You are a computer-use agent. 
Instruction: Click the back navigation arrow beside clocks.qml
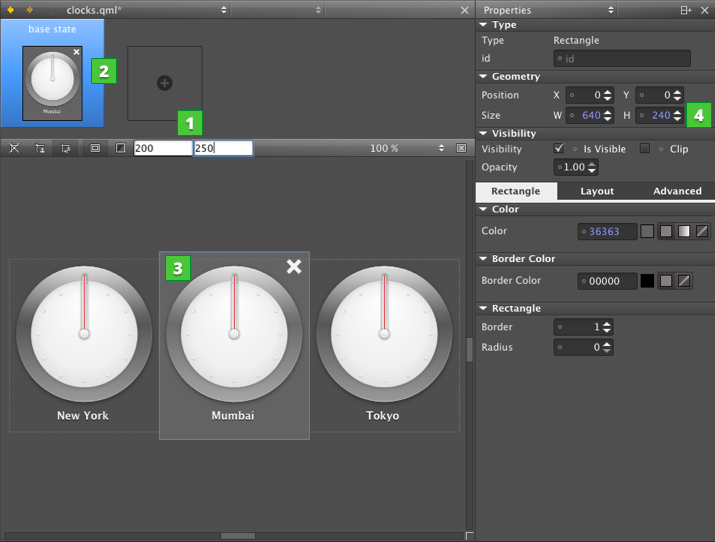click(10, 10)
